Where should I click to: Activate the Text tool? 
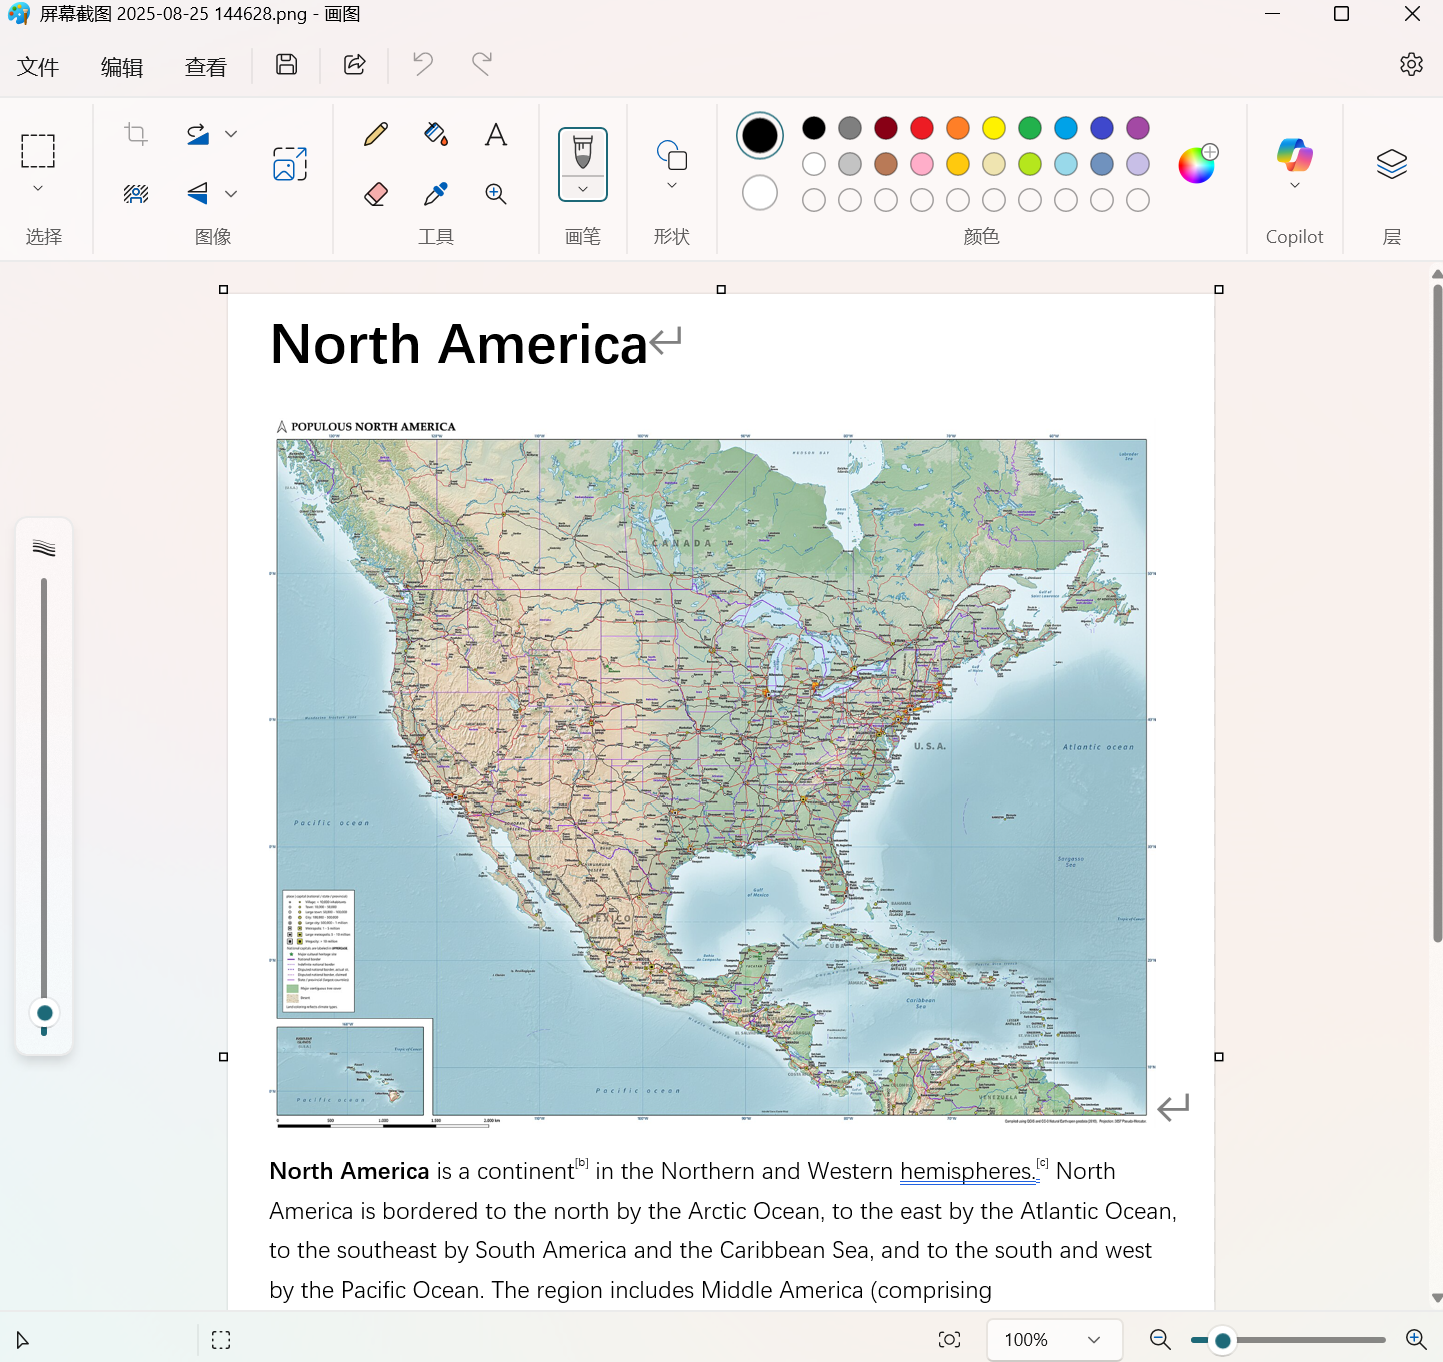[x=495, y=134]
